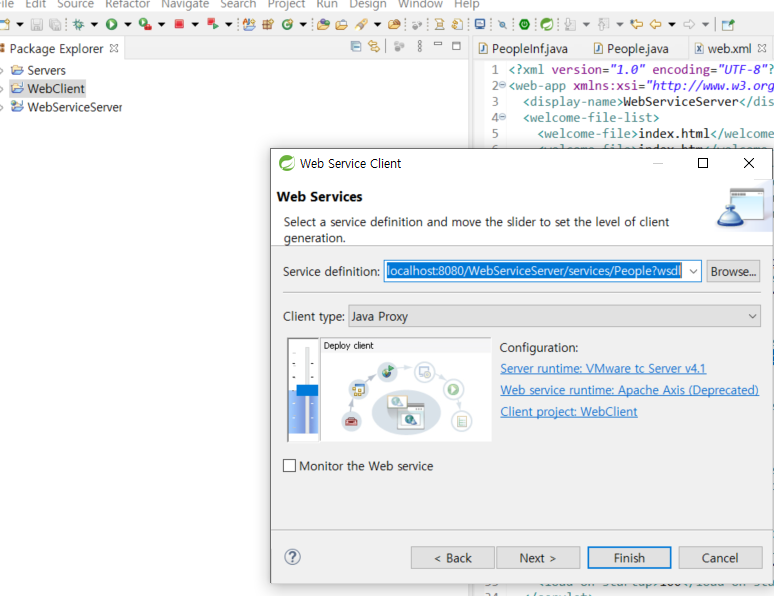Viewport: 774px width, 596px height.
Task: Open Package Explorer View Menu dots
Action: 420,47
